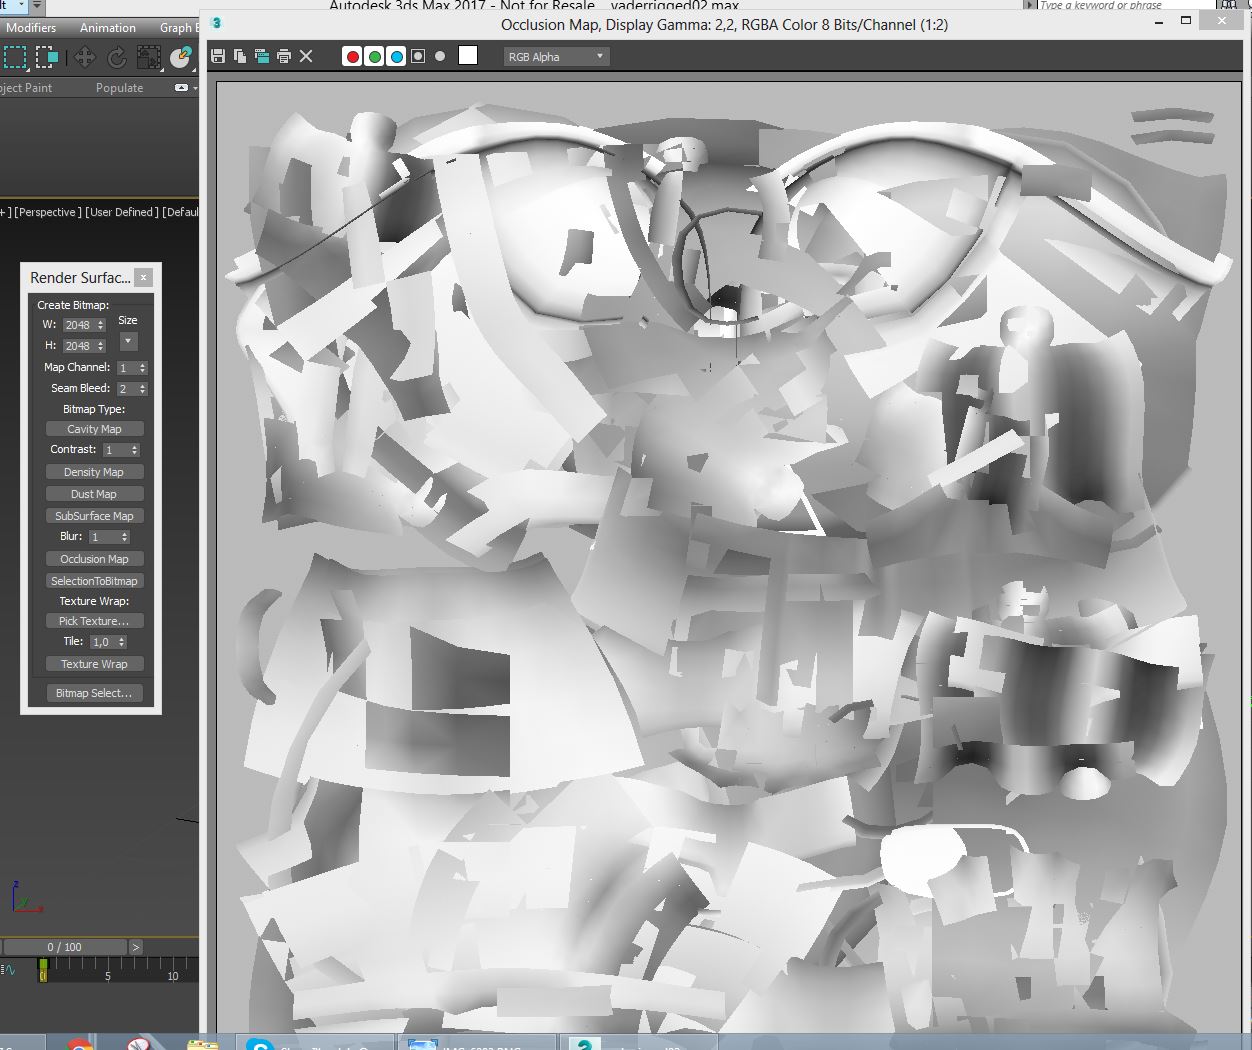Toggle the blue channel display
This screenshot has height=1050, width=1252.
[396, 56]
